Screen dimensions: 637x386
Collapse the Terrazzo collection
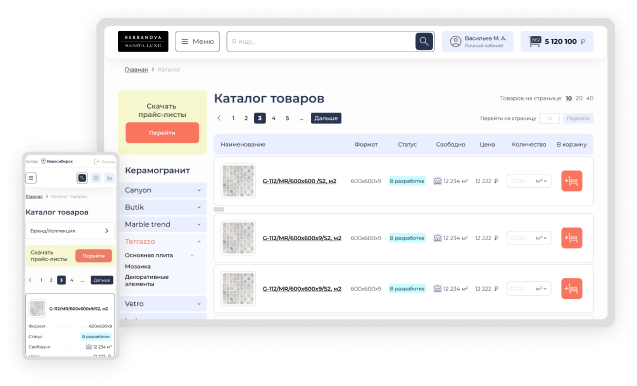tap(163, 241)
